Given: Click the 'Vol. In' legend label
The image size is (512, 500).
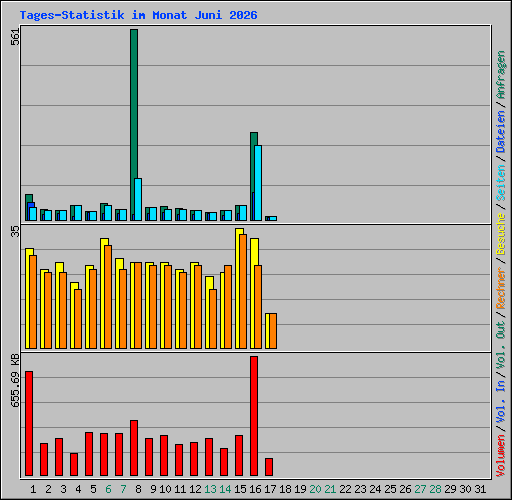Looking at the screenshot, I should coord(501,403).
